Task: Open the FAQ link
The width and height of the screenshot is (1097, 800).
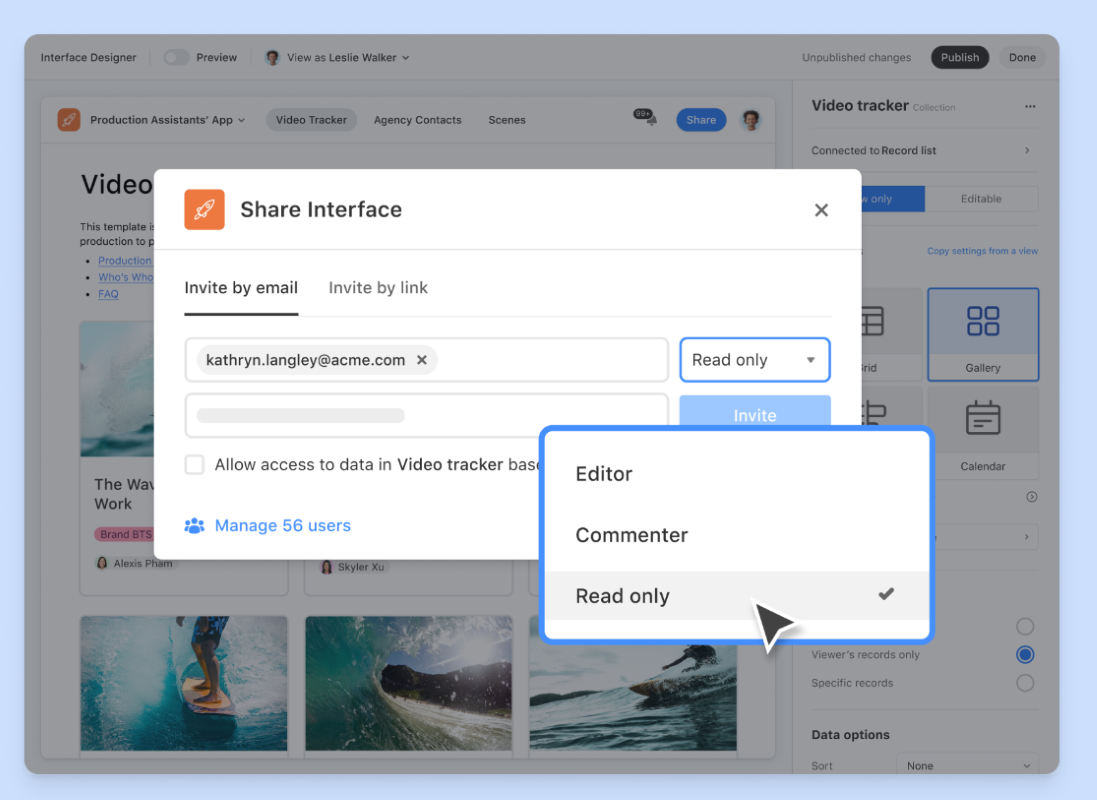Action: [x=108, y=294]
